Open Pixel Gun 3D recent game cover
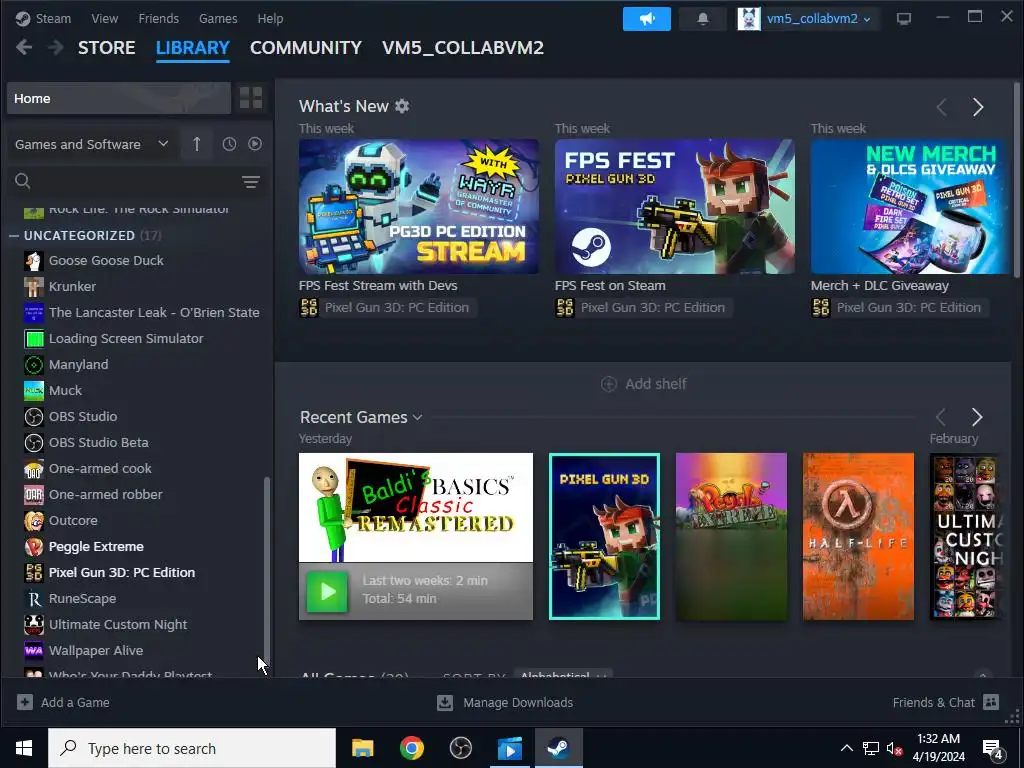The height and width of the screenshot is (768, 1024). (x=605, y=536)
